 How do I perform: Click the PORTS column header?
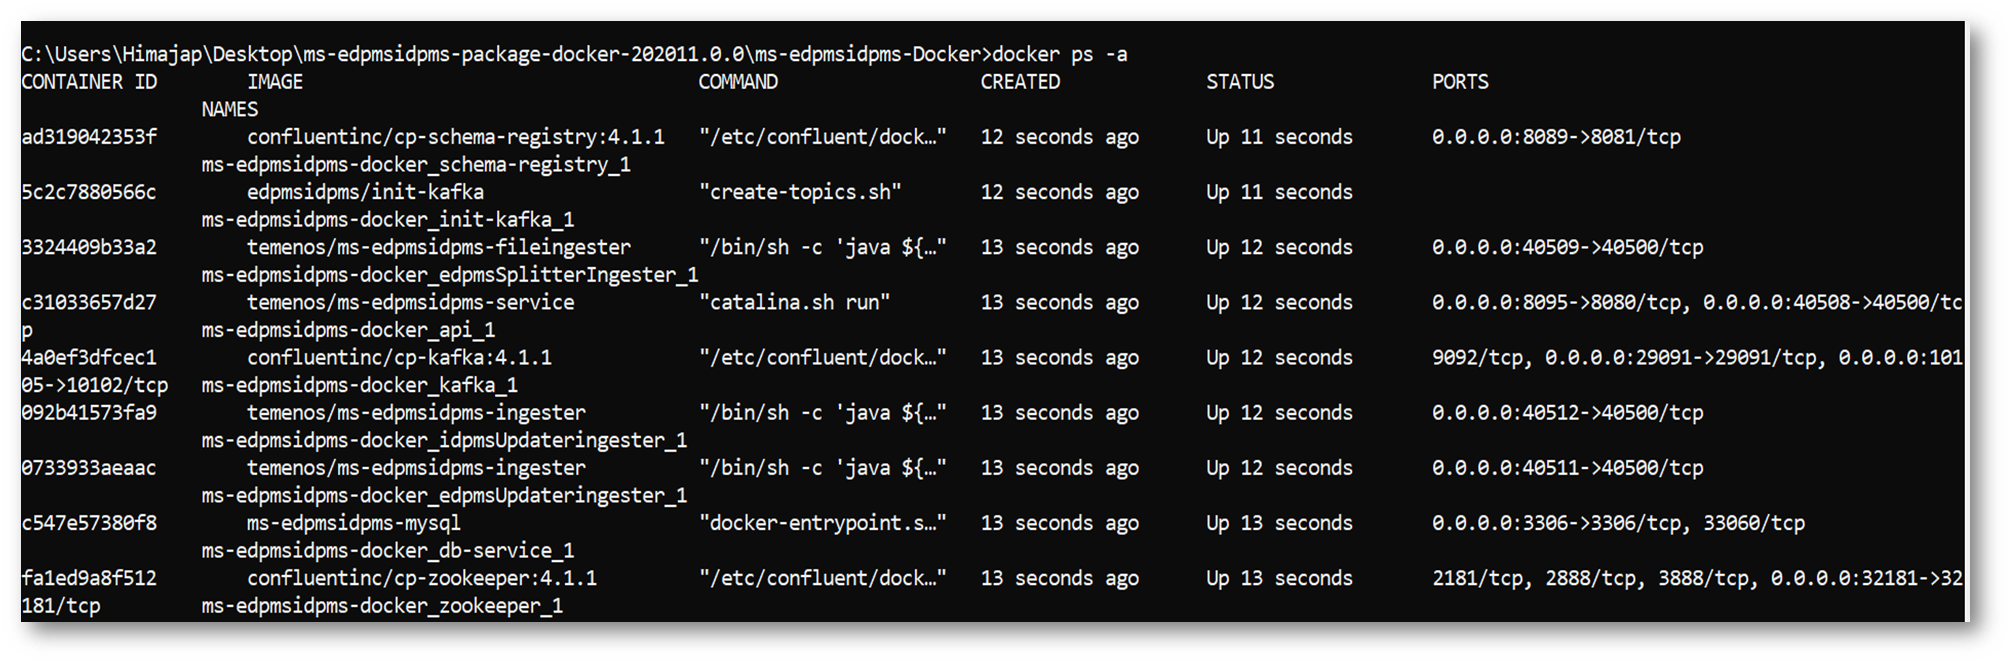[1460, 82]
